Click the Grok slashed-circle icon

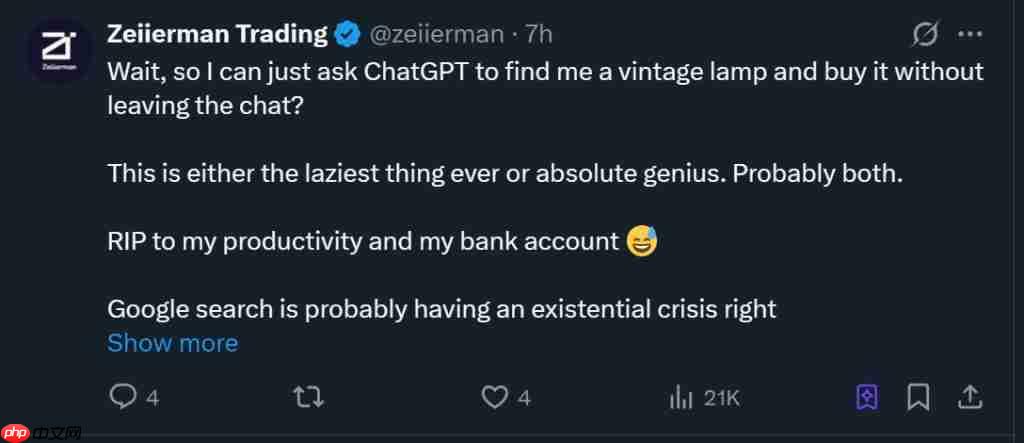(925, 35)
